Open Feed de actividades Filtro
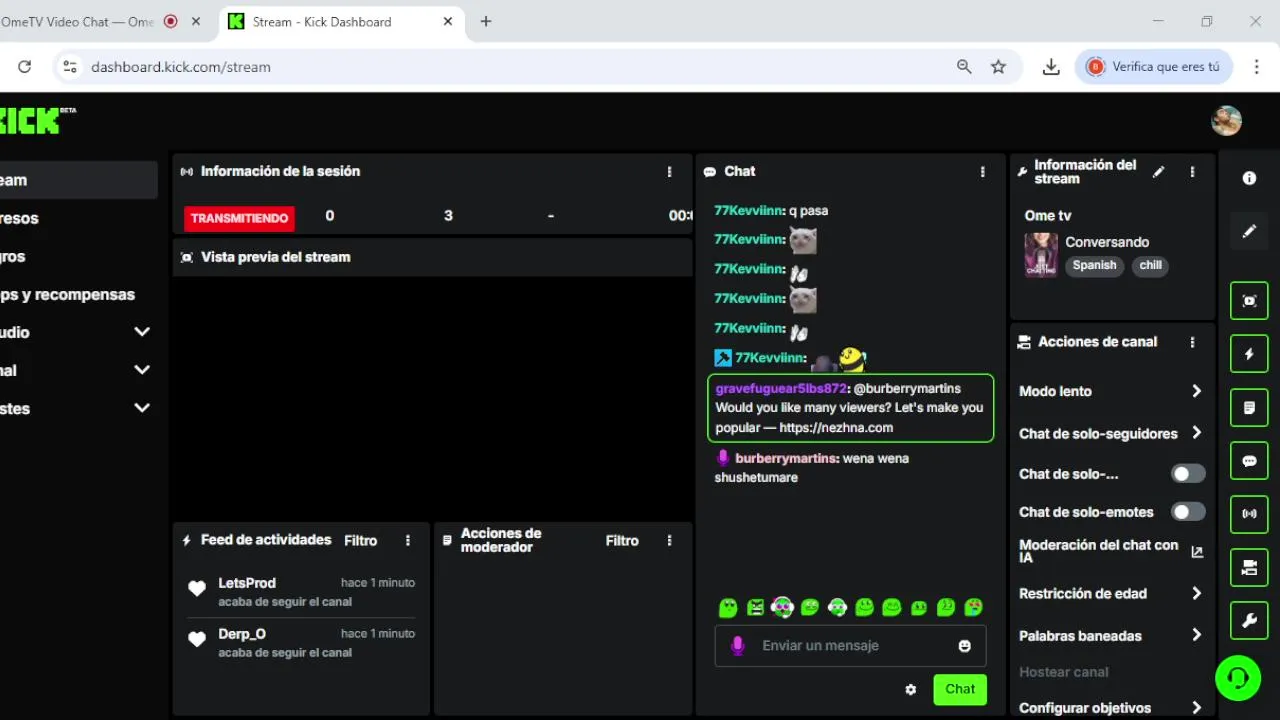The width and height of the screenshot is (1280, 720). click(361, 540)
